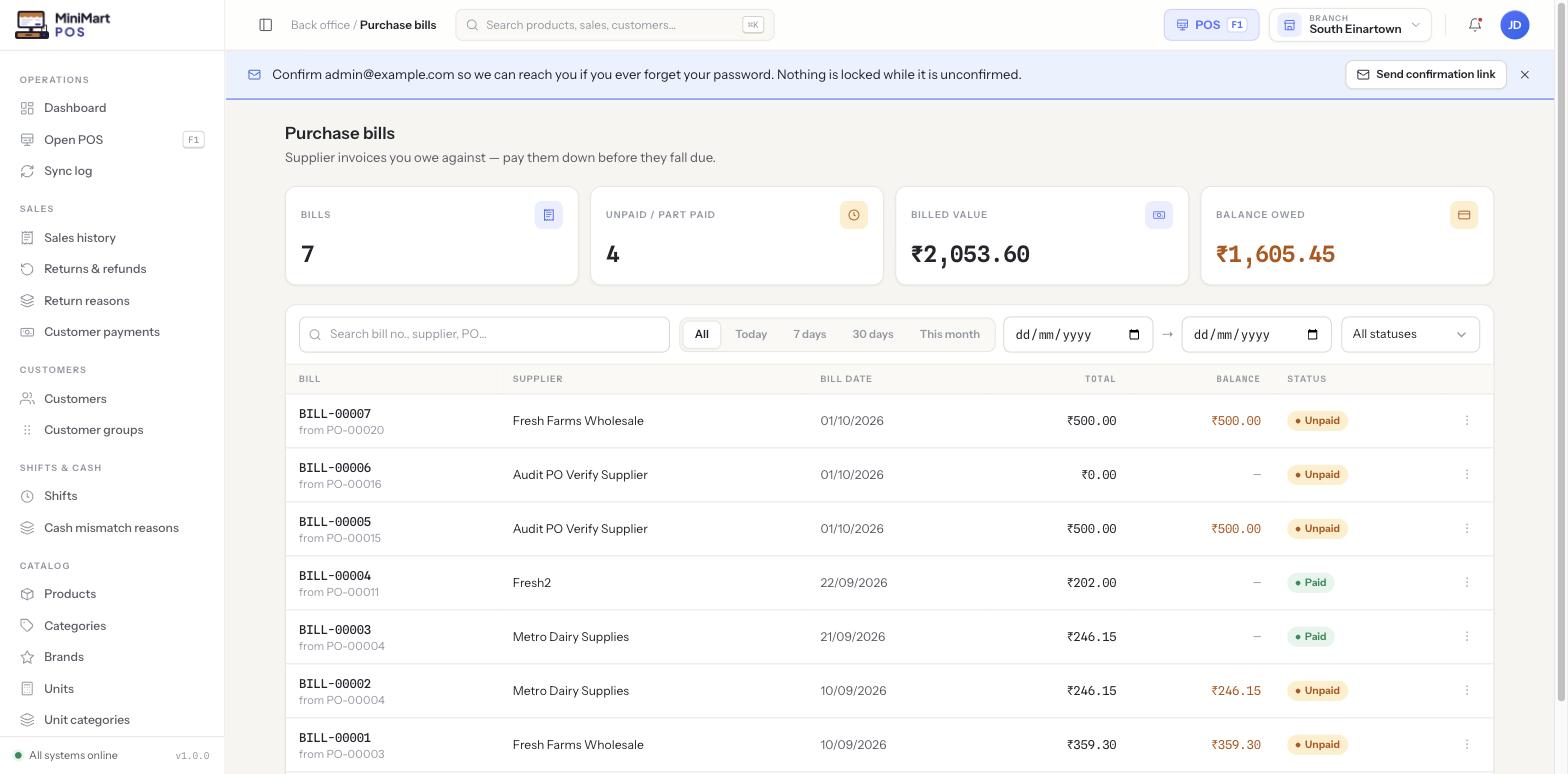Filter bills to This month
Image resolution: width=1568 pixels, height=774 pixels.
pyautogui.click(x=950, y=335)
